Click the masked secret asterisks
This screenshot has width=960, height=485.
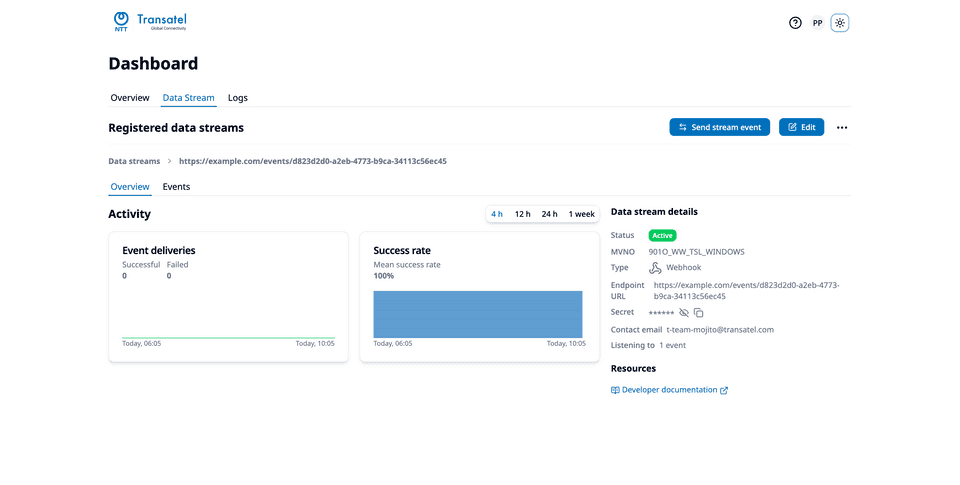click(661, 313)
